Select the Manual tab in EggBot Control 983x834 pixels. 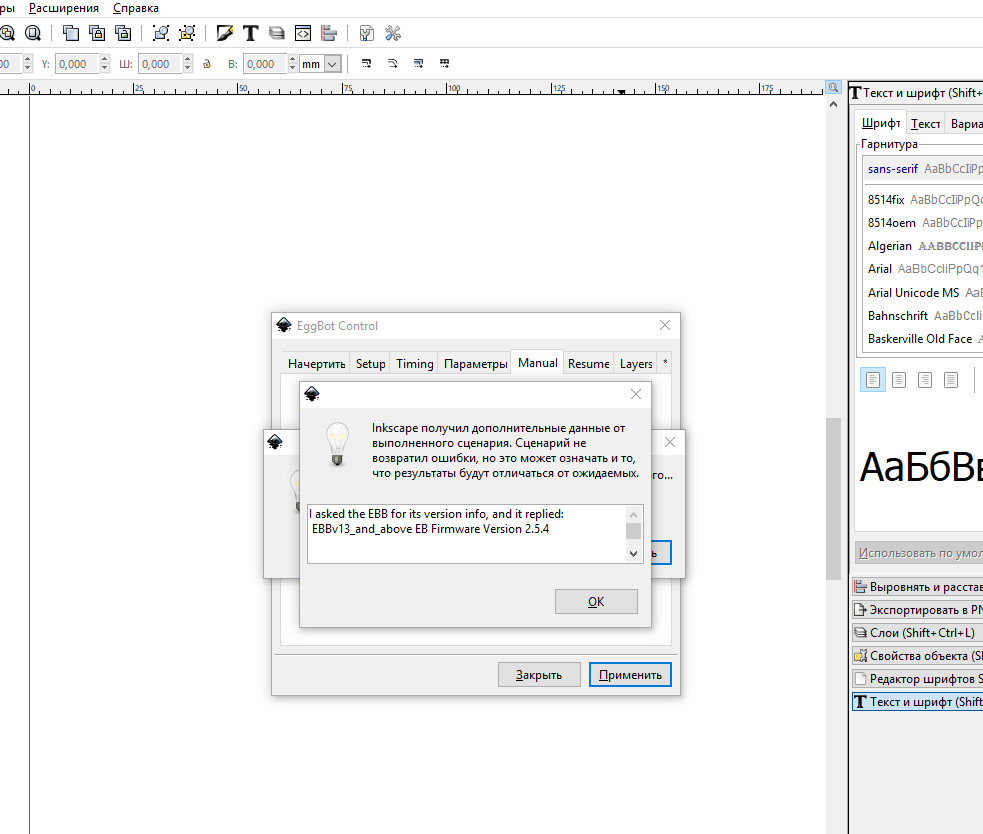click(x=538, y=362)
